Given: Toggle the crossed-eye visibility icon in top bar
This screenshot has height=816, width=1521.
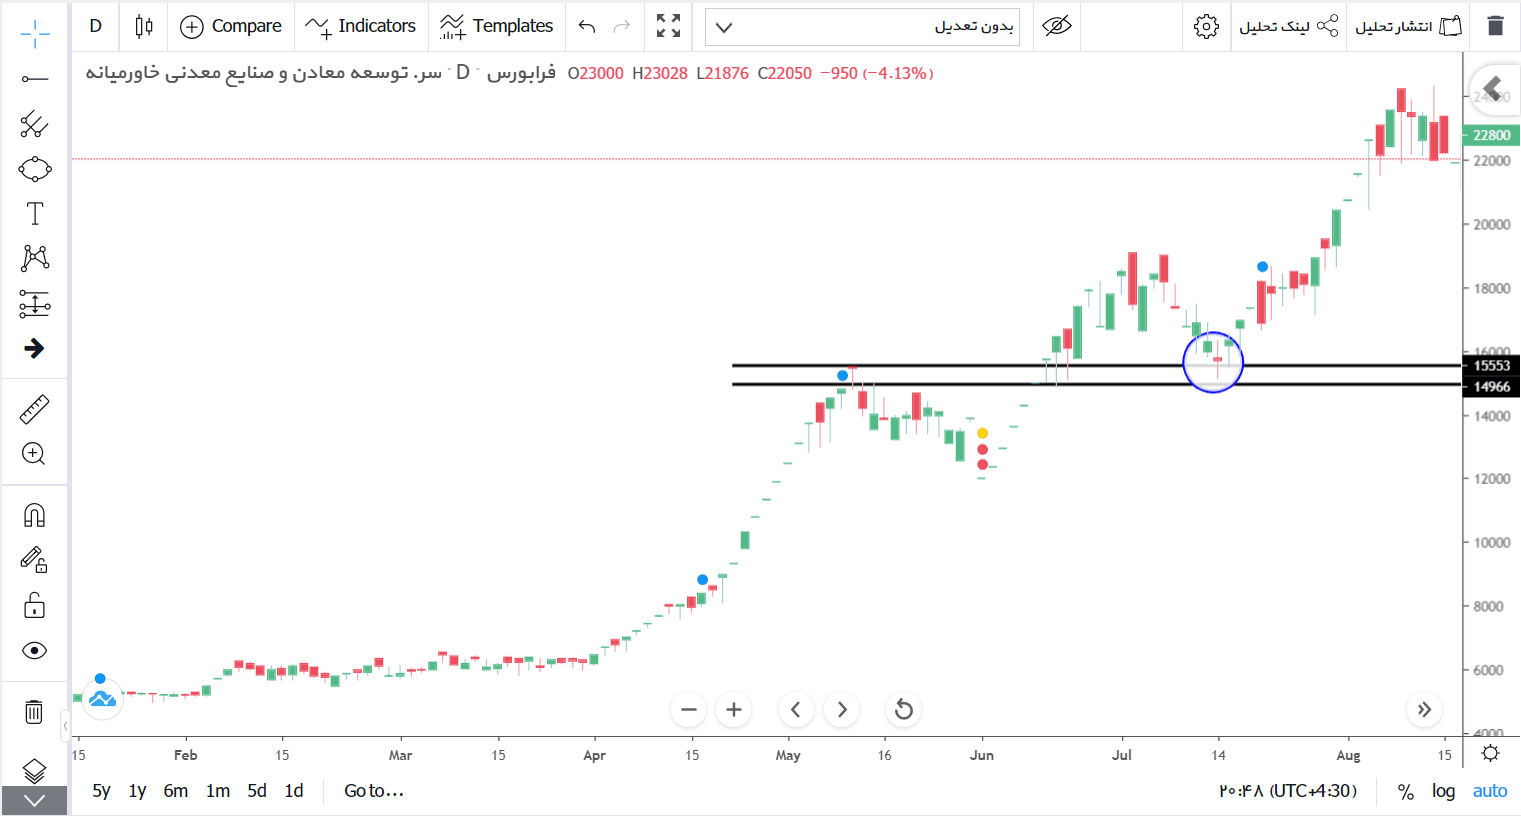Looking at the screenshot, I should point(1057,26).
